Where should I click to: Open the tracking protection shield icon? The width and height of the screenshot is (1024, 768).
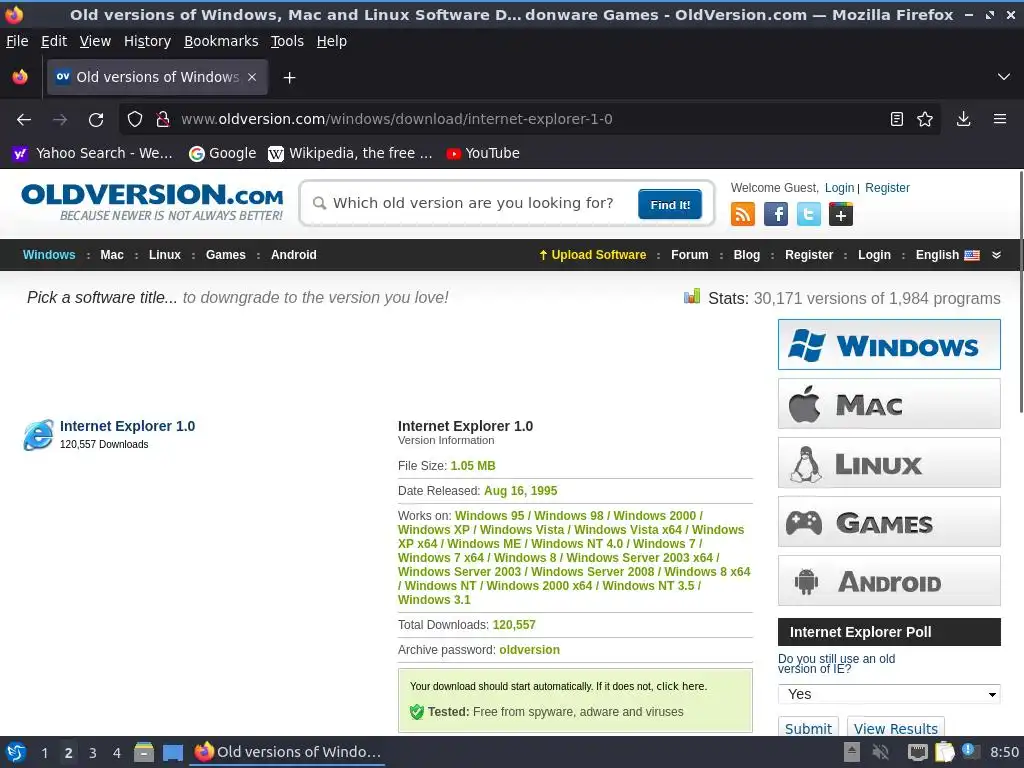pos(135,120)
